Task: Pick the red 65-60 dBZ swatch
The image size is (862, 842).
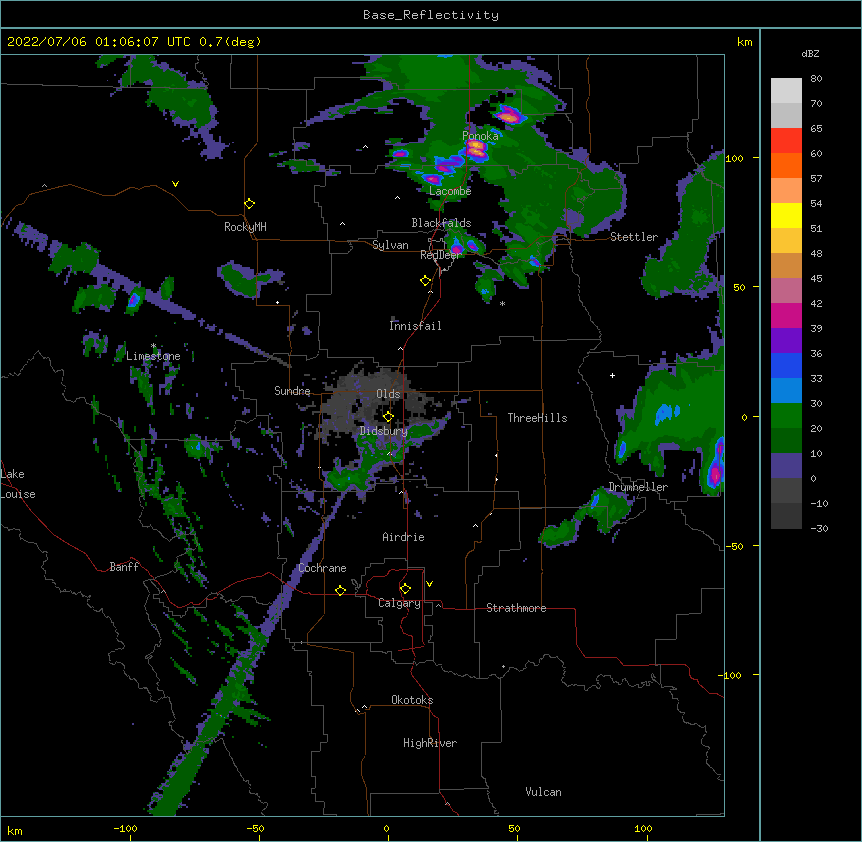Action: (786, 141)
